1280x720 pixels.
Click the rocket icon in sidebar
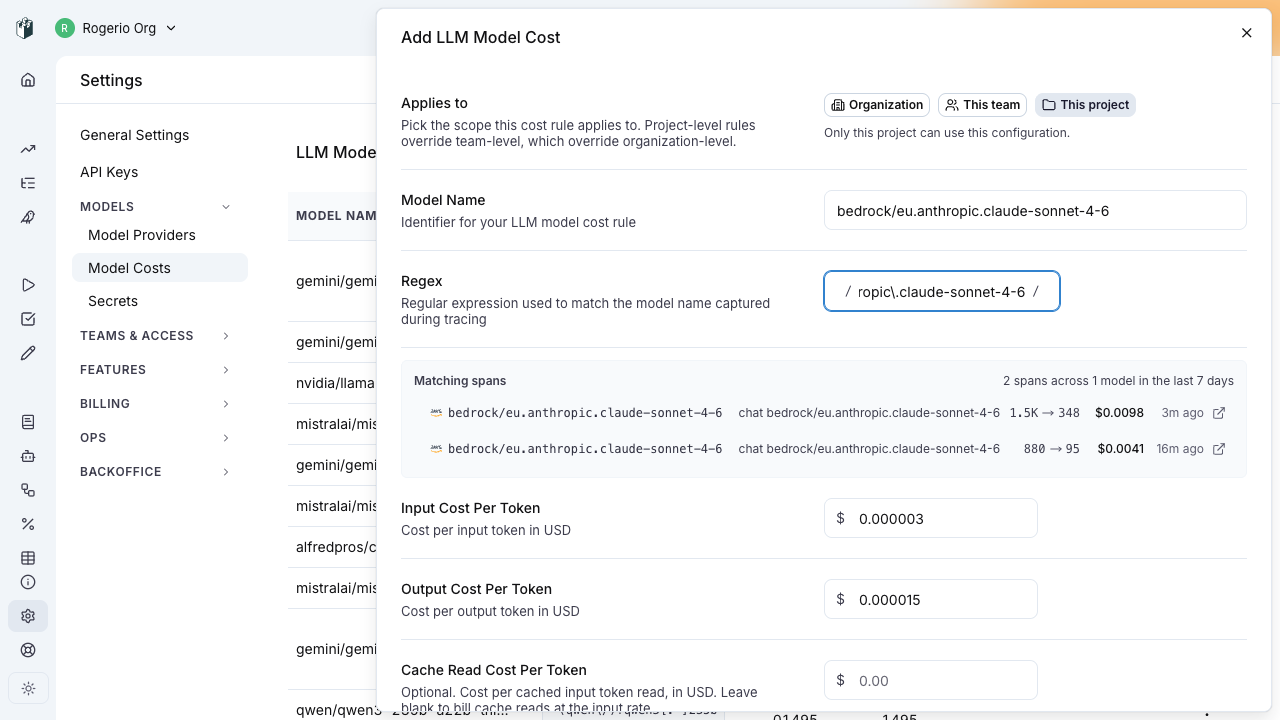[x=28, y=217]
